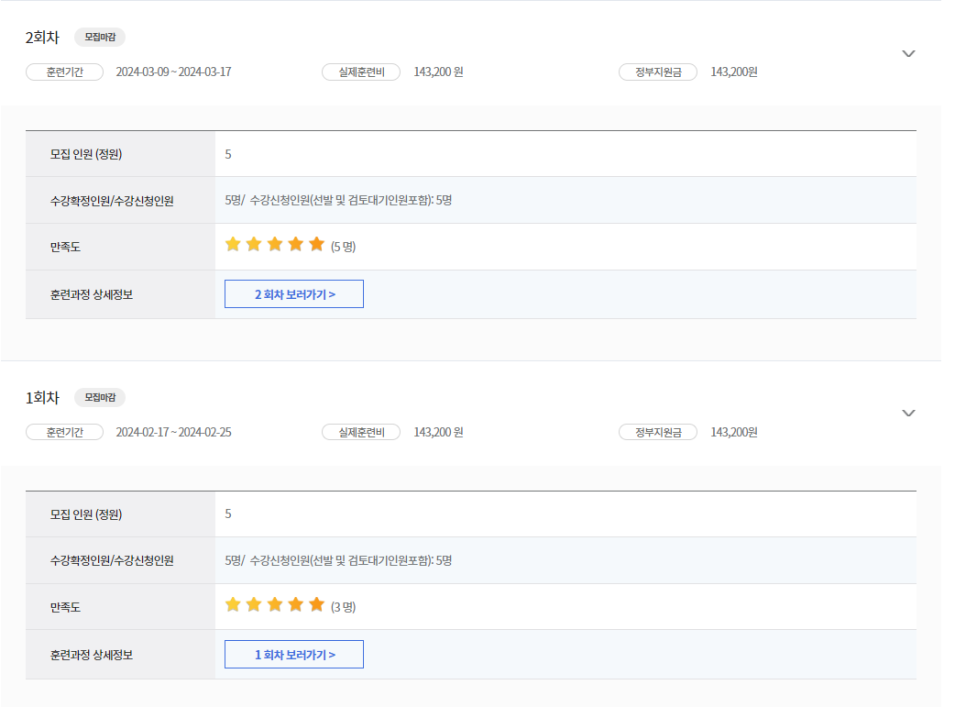Click the 정부지원금 tag in the 1회차 header

tap(657, 432)
